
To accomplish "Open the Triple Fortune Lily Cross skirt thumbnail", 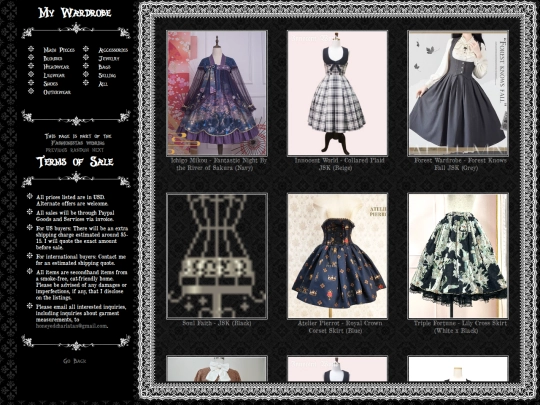I will tap(458, 256).
